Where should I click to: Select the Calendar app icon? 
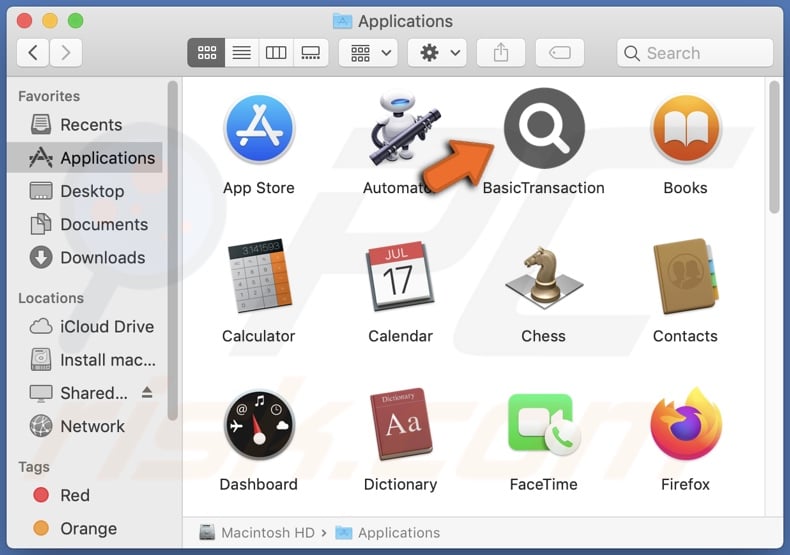[401, 276]
